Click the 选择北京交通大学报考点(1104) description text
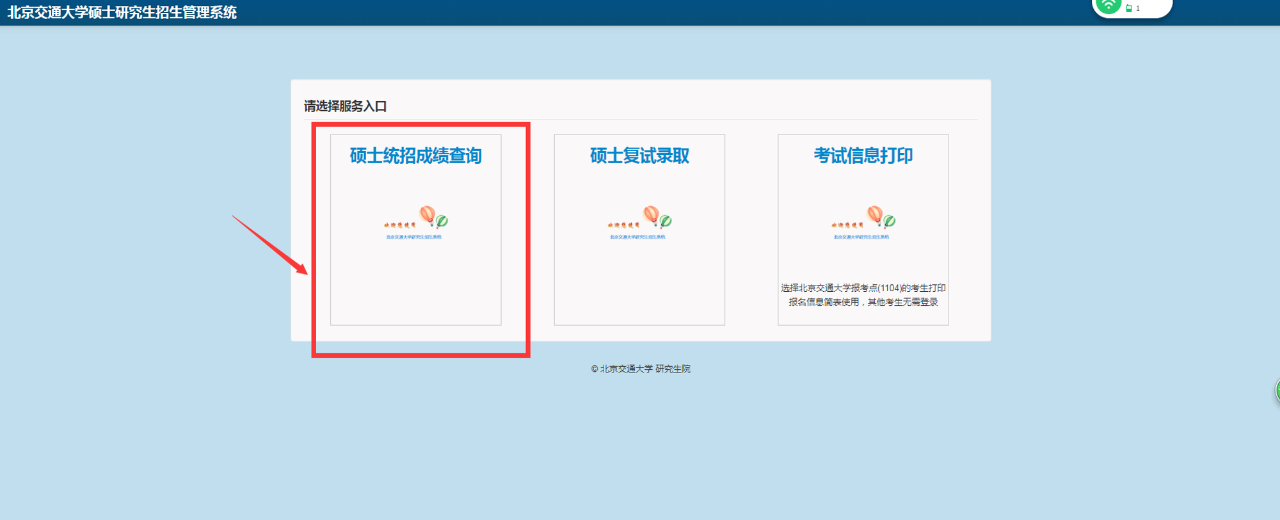The image size is (1280, 520). 863,295
